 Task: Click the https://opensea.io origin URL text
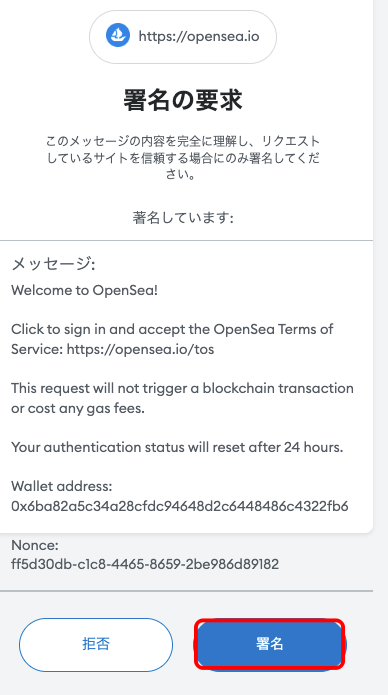coord(199,36)
